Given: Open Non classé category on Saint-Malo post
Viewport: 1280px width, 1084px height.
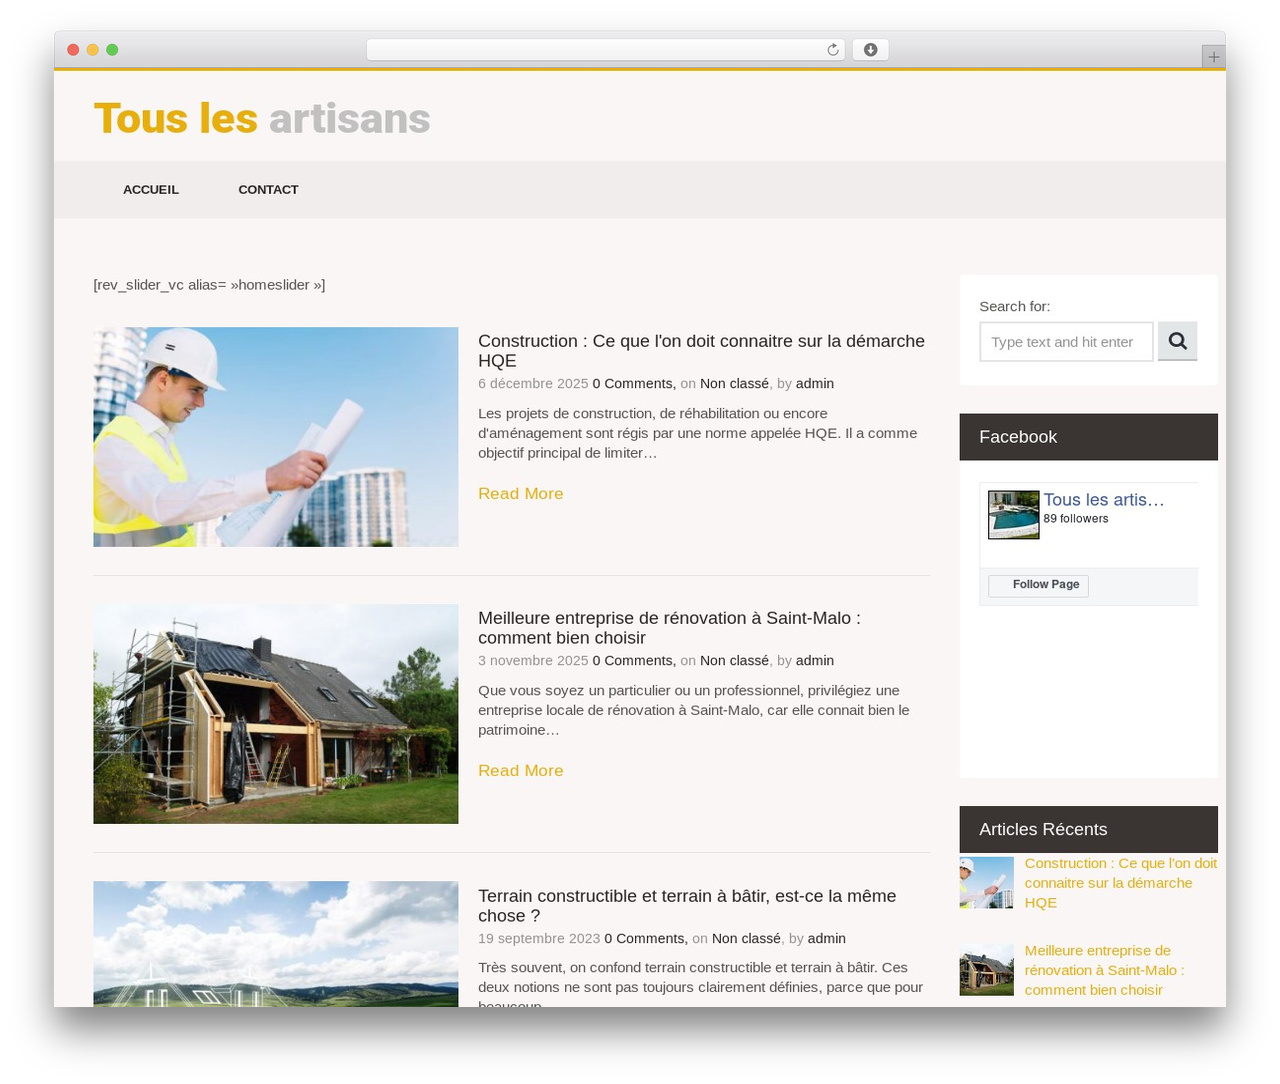Looking at the screenshot, I should point(734,661).
